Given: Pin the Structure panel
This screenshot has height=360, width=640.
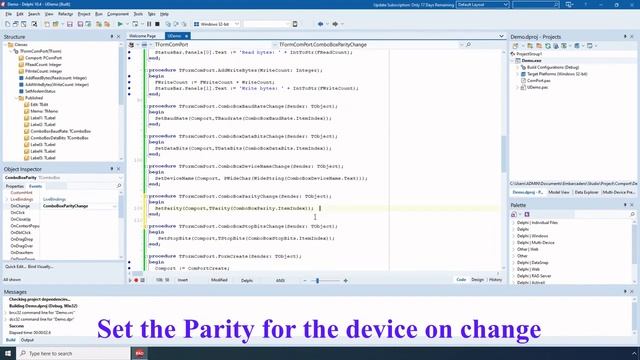Looking at the screenshot, I should 112,37.
